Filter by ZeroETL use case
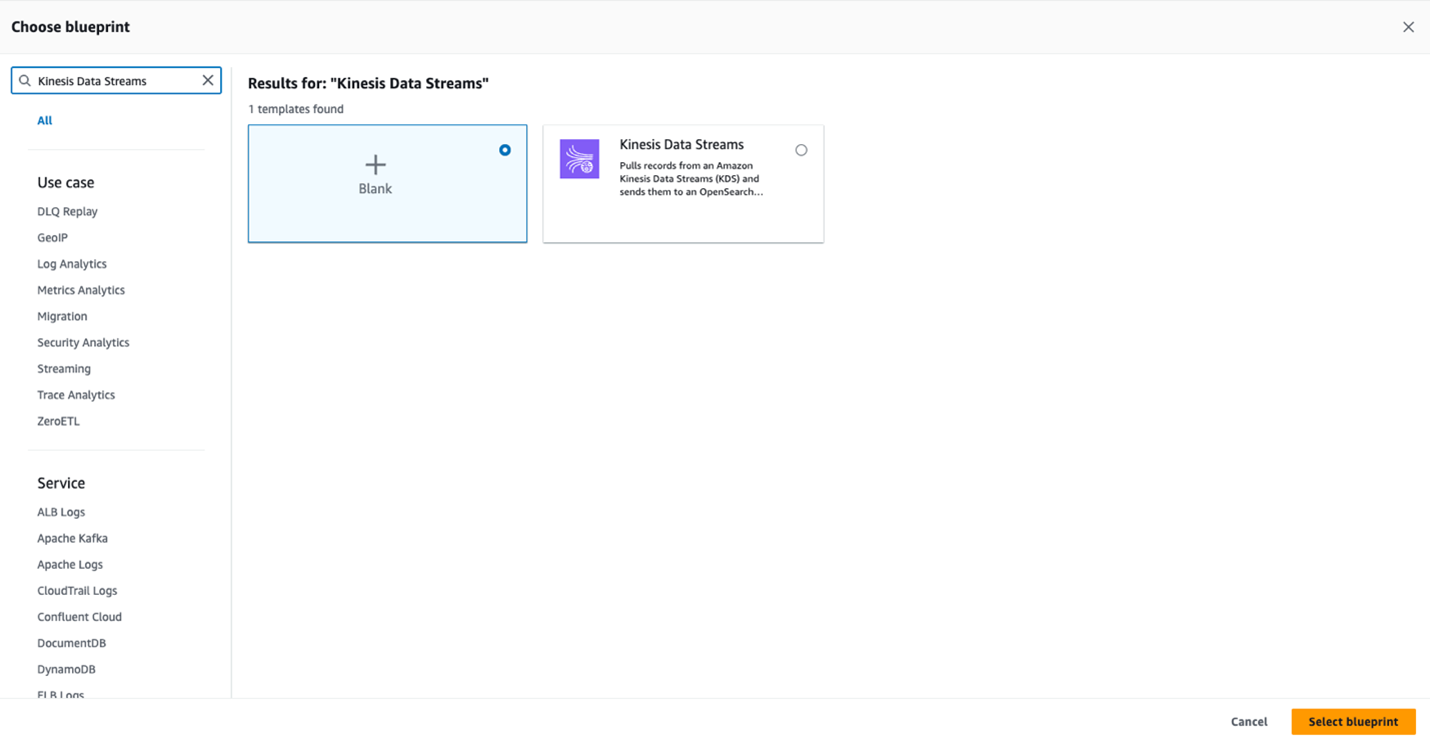The height and width of the screenshot is (739, 1430). coord(58,421)
